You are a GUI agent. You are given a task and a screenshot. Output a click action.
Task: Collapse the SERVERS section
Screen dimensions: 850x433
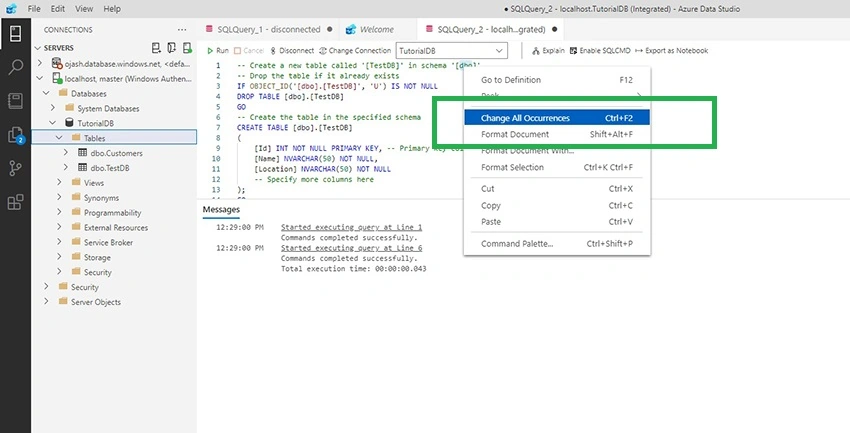coord(37,48)
